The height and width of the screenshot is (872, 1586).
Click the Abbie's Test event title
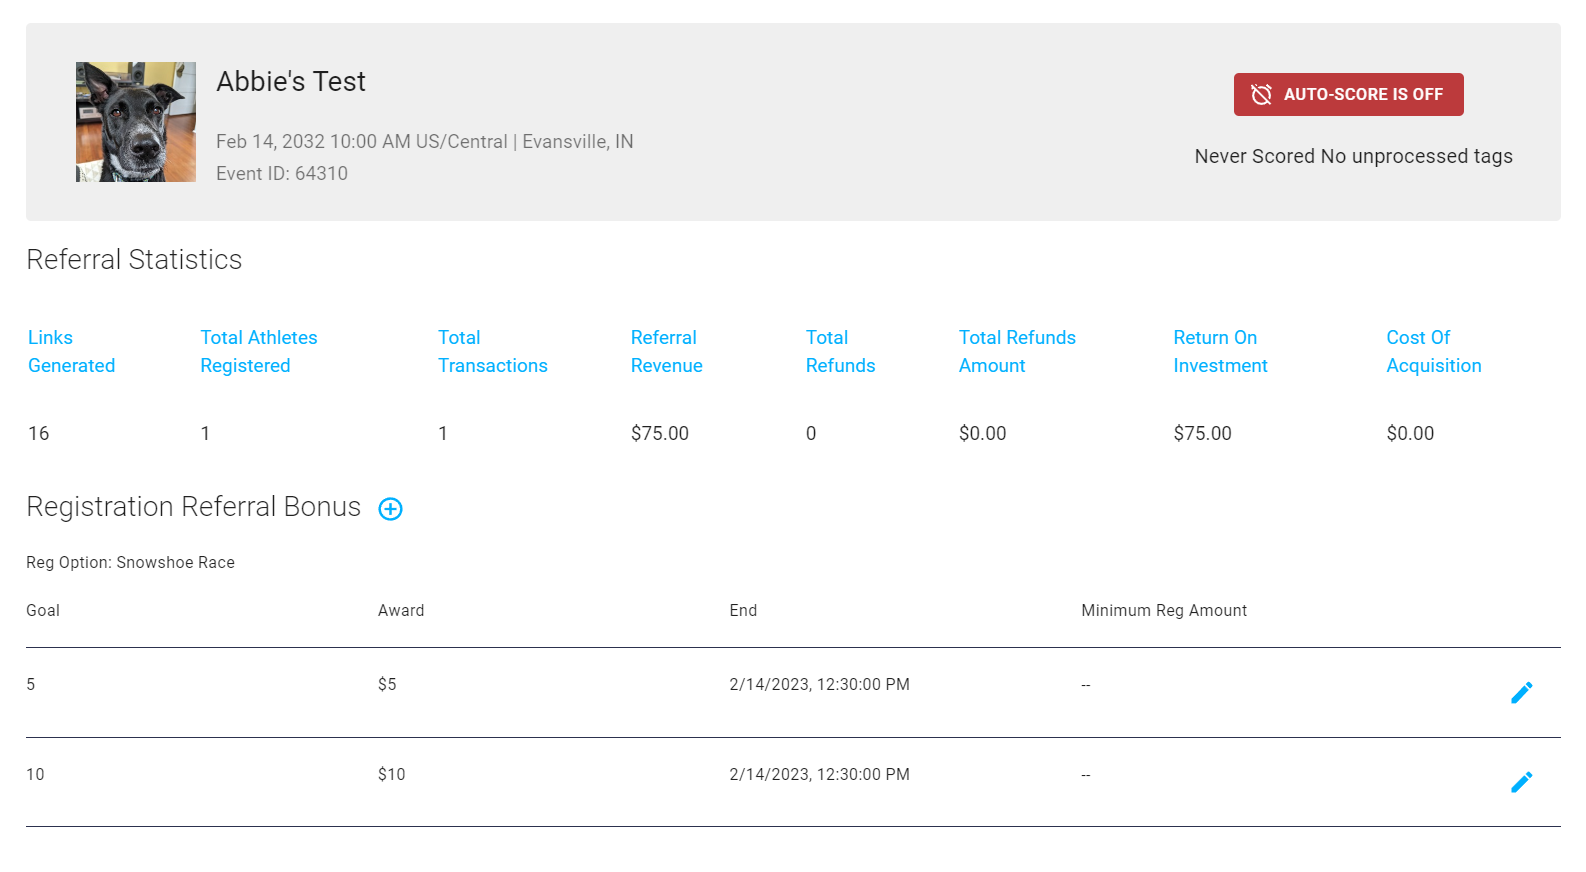[291, 81]
